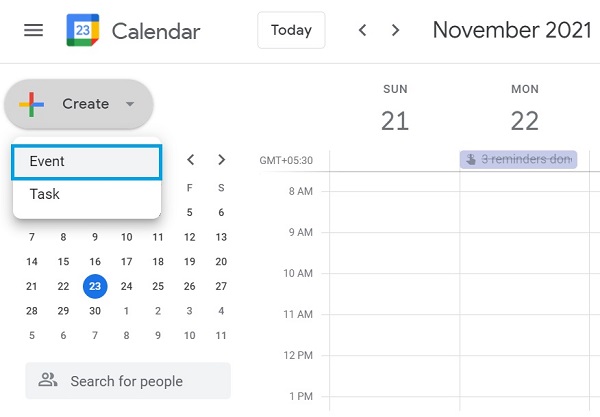Open the hamburger main menu
This screenshot has height=417, width=600.
point(33,30)
